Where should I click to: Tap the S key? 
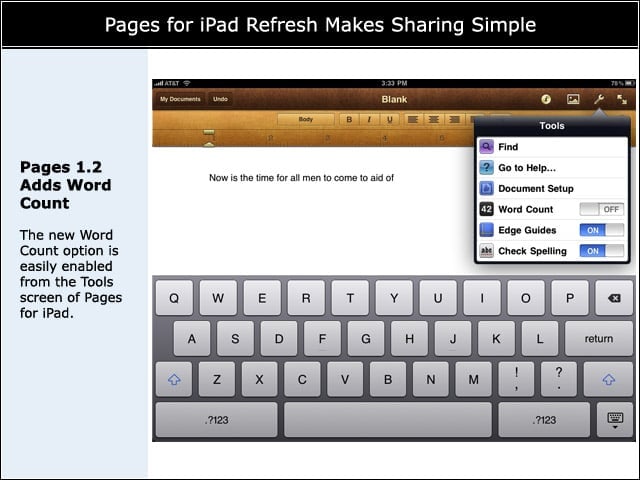tap(235, 338)
